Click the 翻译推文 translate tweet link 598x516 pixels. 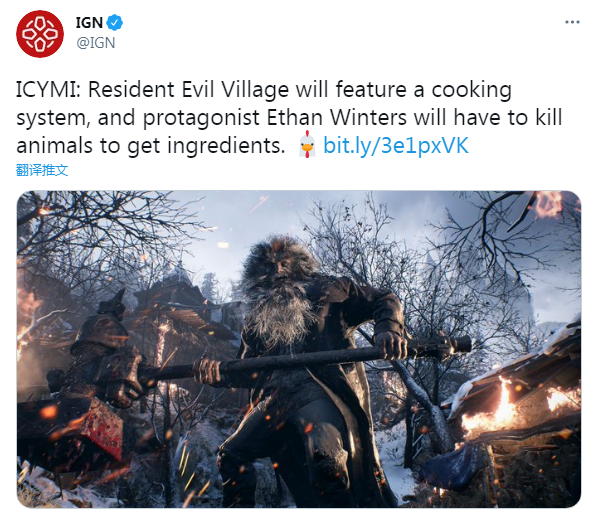[x=42, y=170]
